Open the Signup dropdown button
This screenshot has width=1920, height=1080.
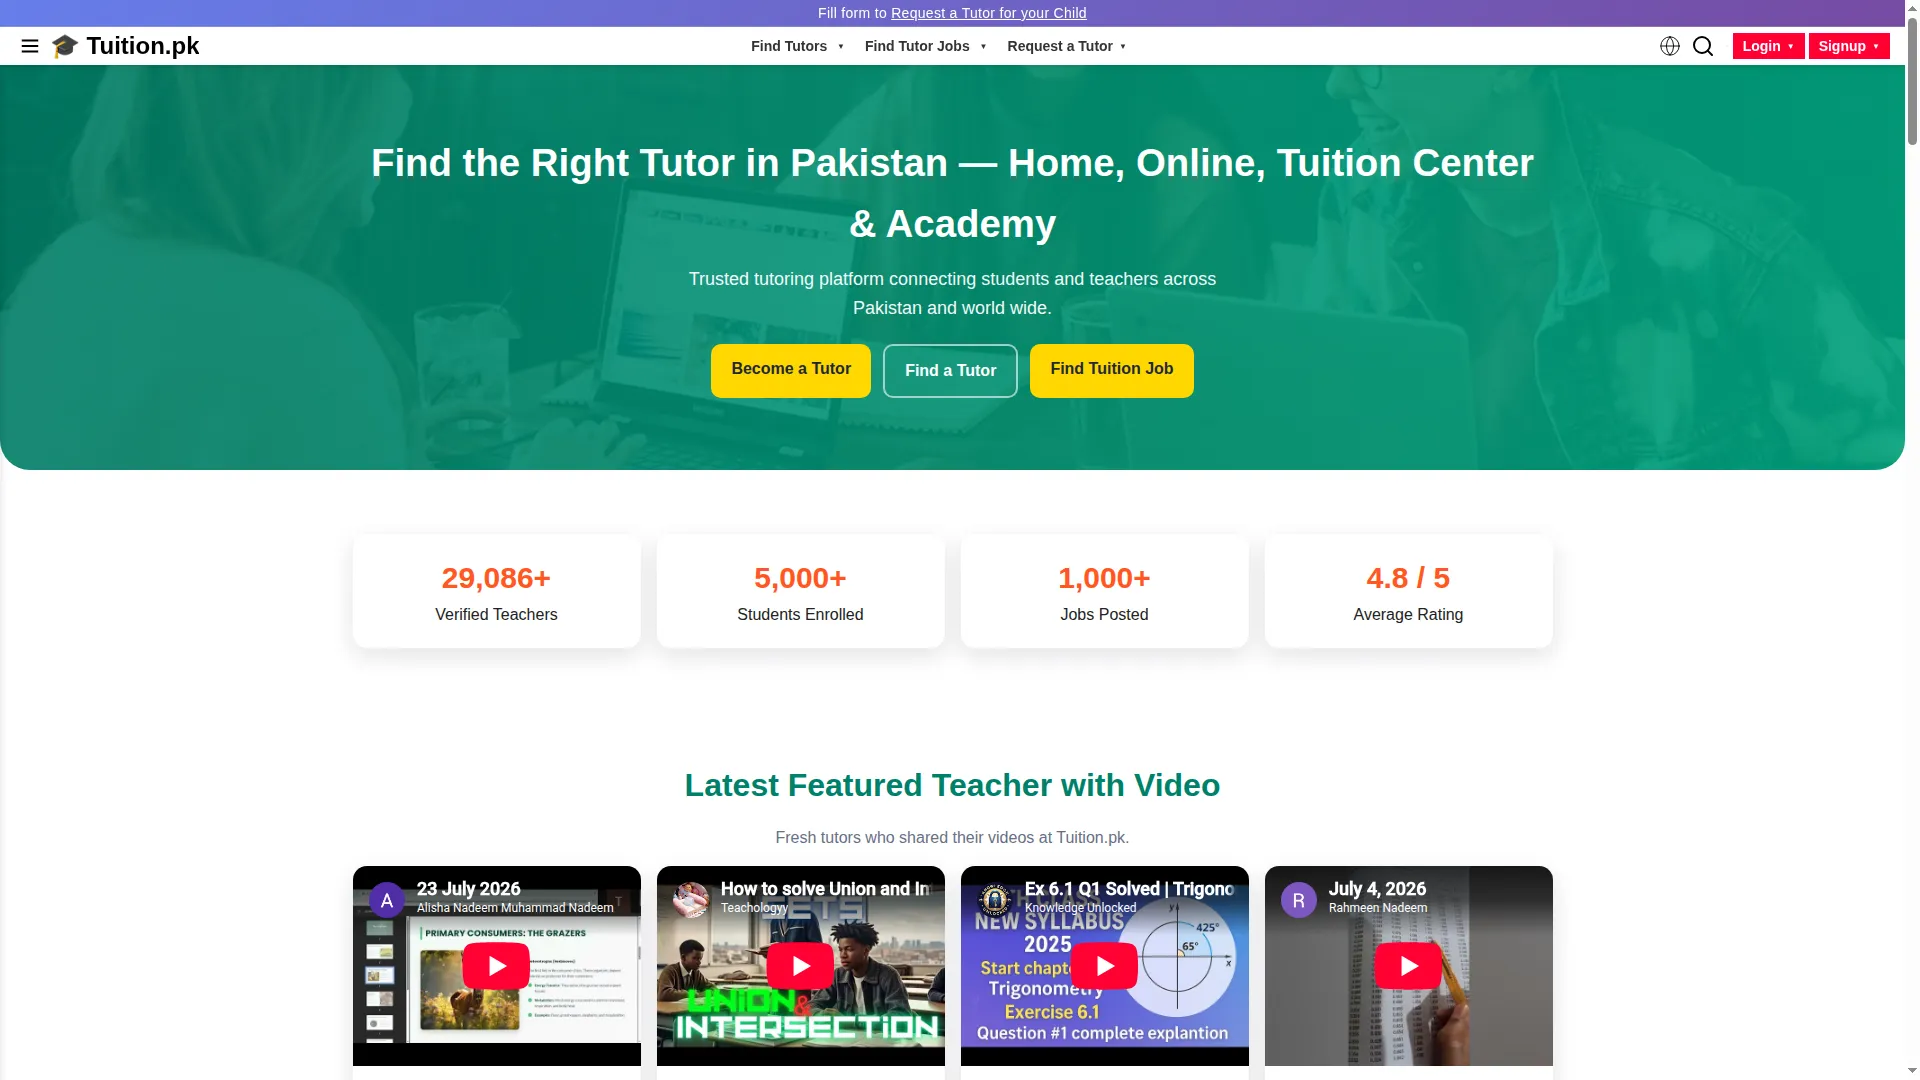[x=1849, y=46]
